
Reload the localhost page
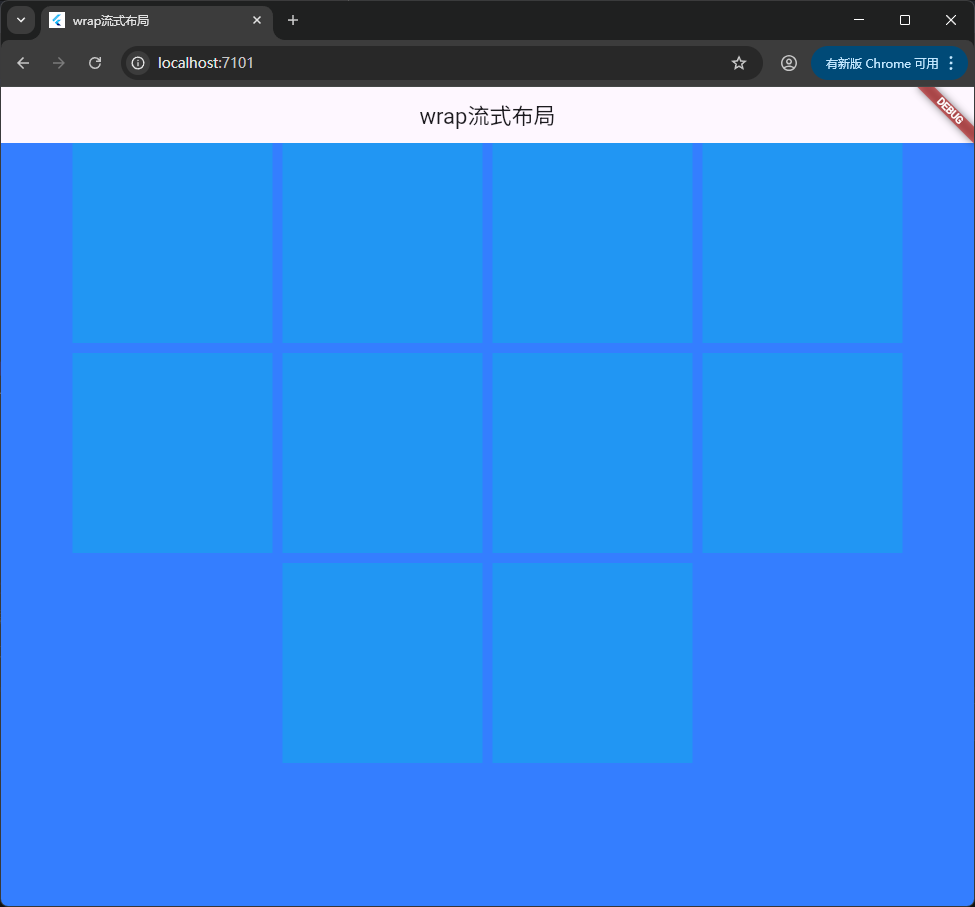click(x=95, y=63)
